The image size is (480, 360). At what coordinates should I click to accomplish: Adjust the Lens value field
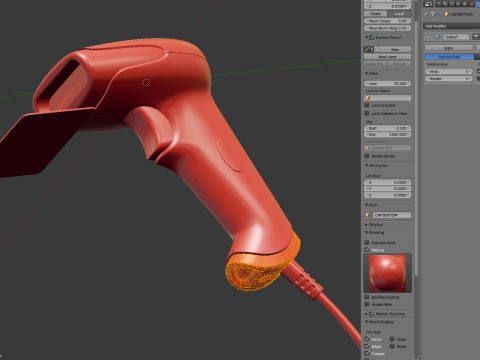click(388, 83)
